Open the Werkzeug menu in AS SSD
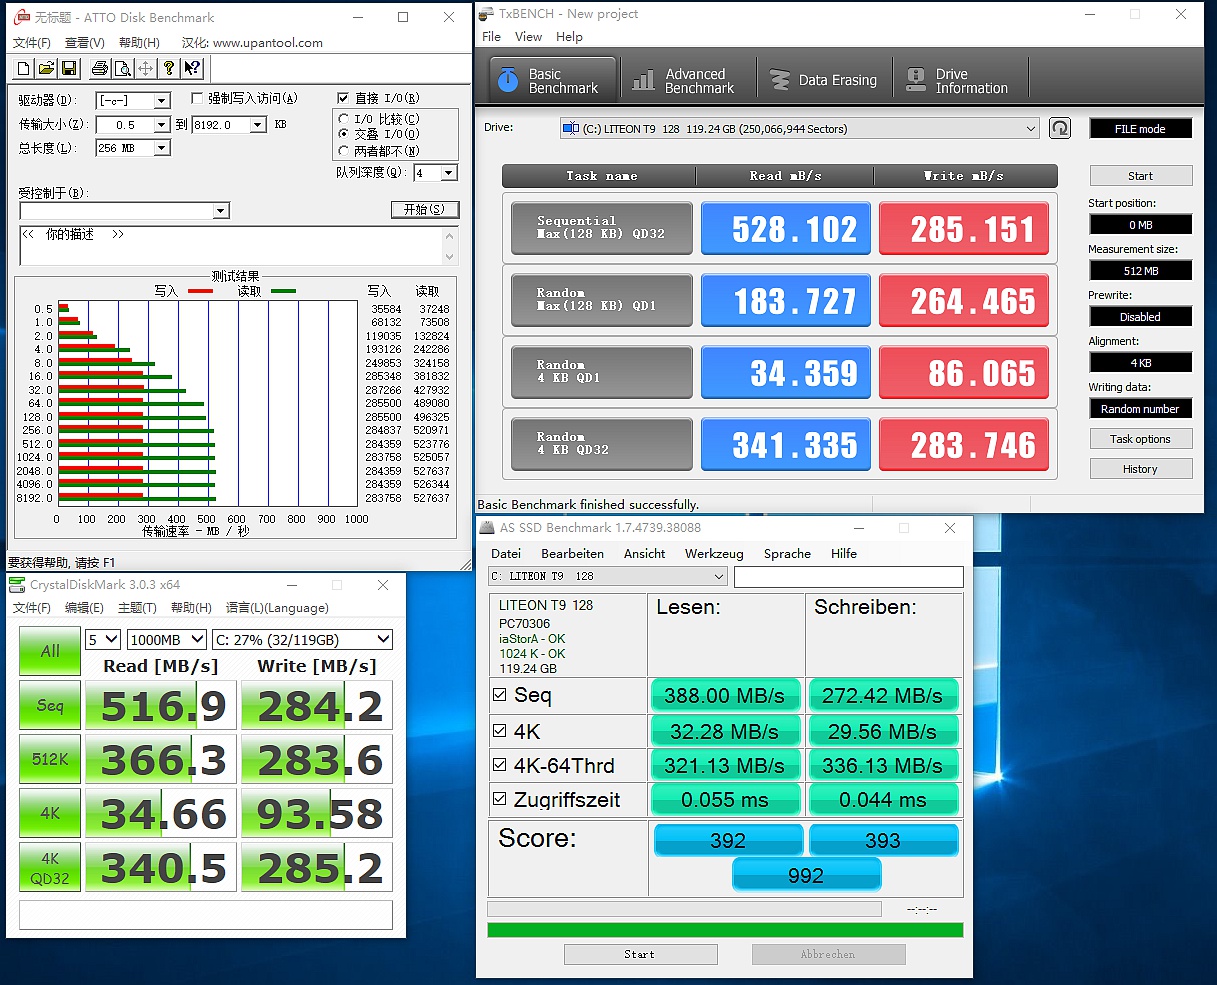1217x985 pixels. coord(713,553)
